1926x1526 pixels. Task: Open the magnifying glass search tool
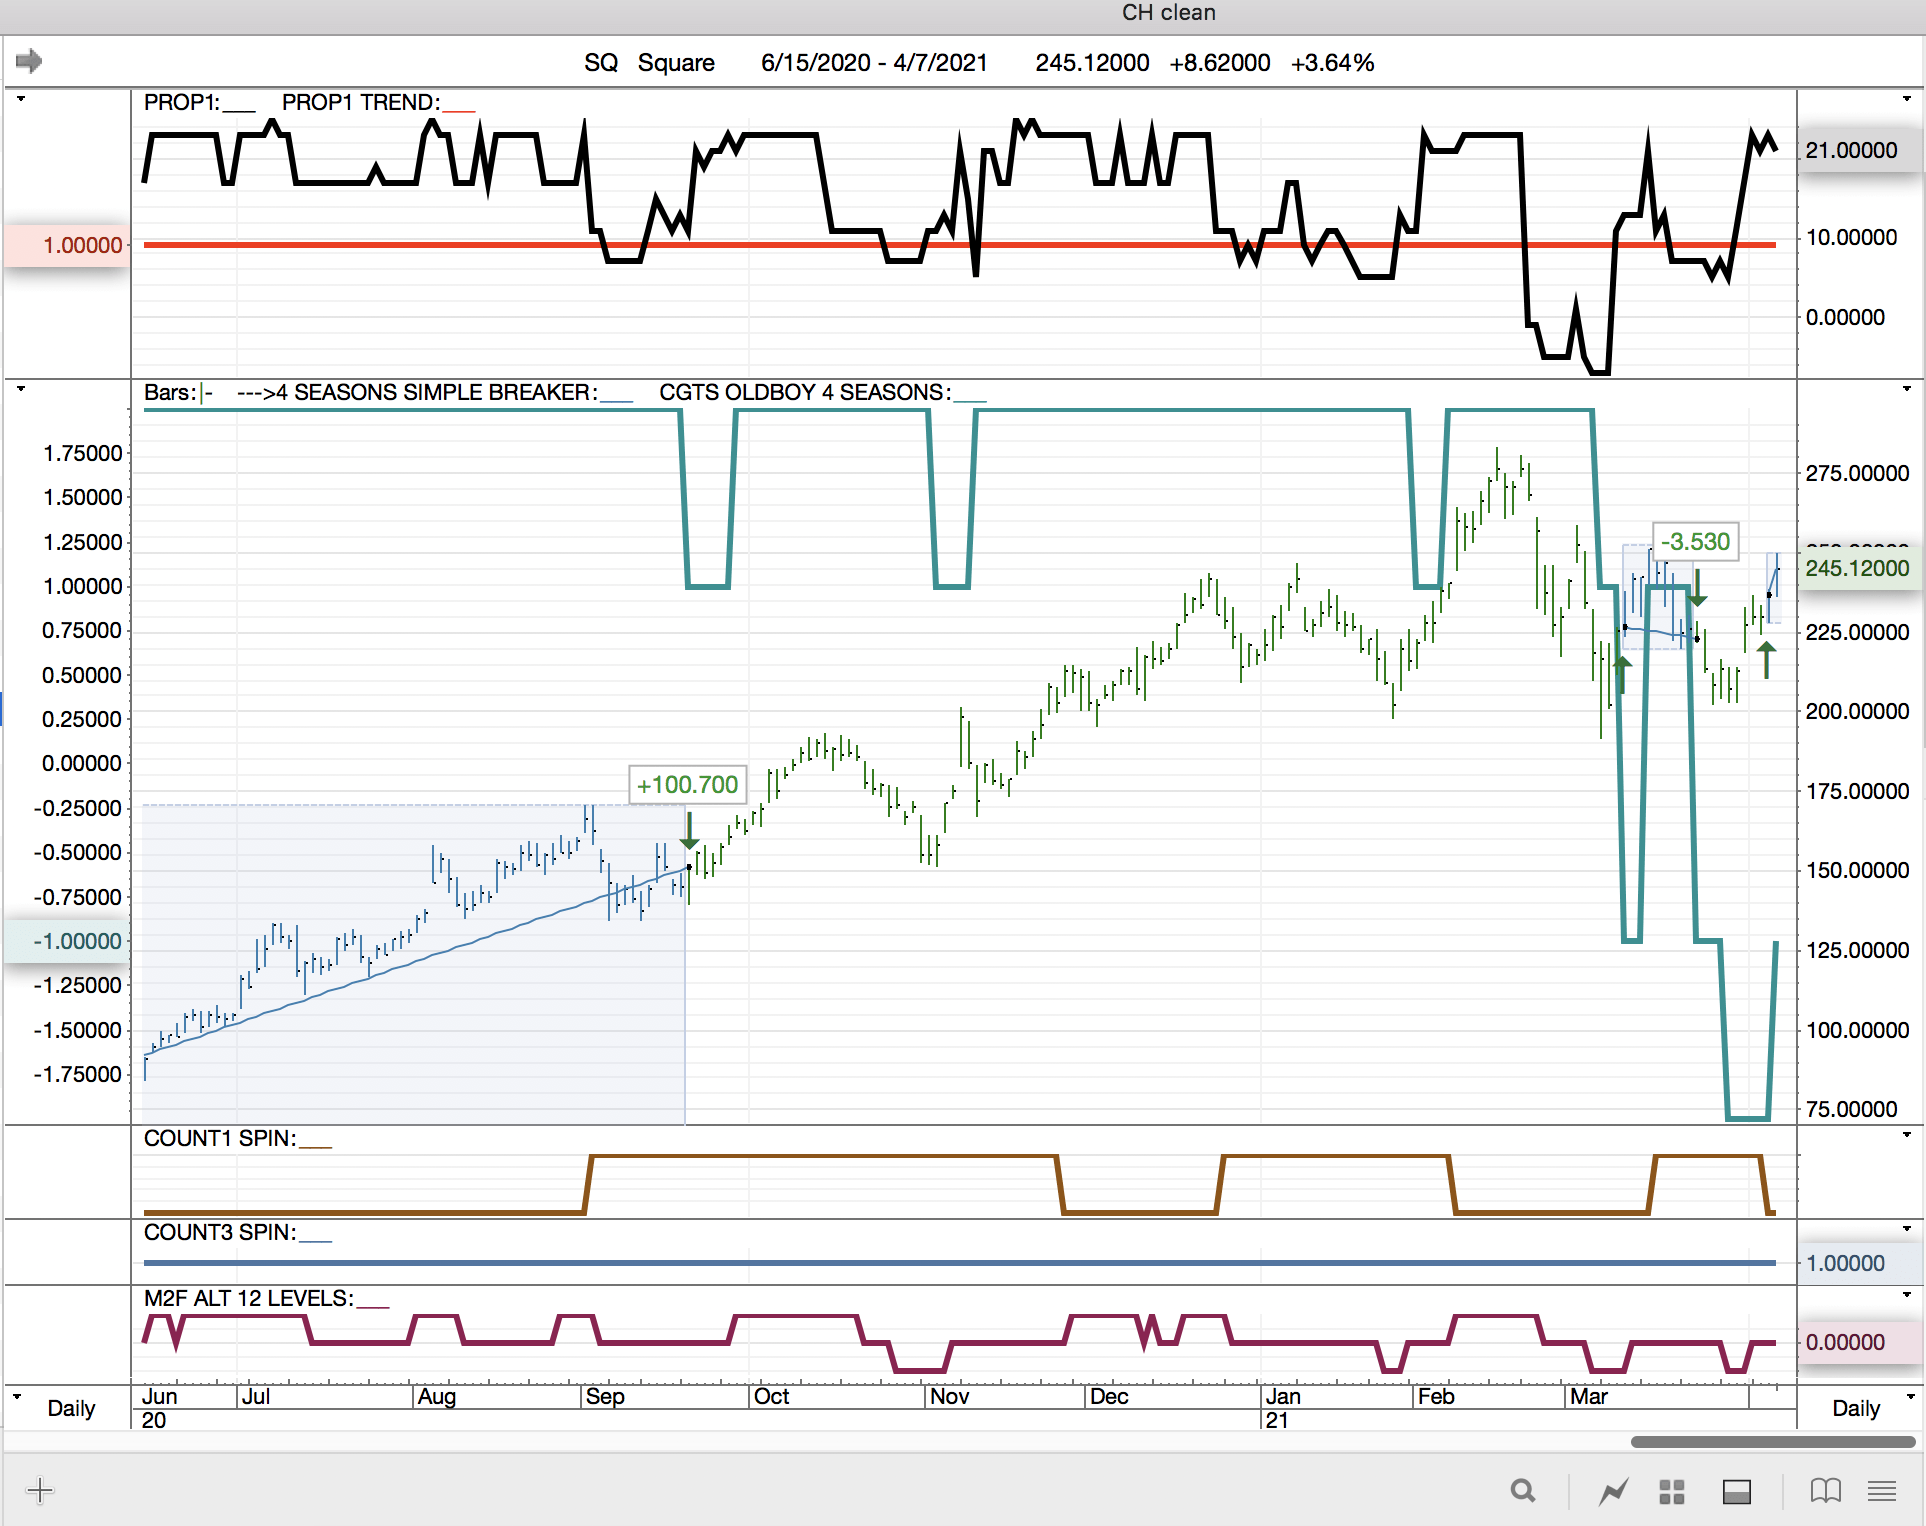[1522, 1491]
